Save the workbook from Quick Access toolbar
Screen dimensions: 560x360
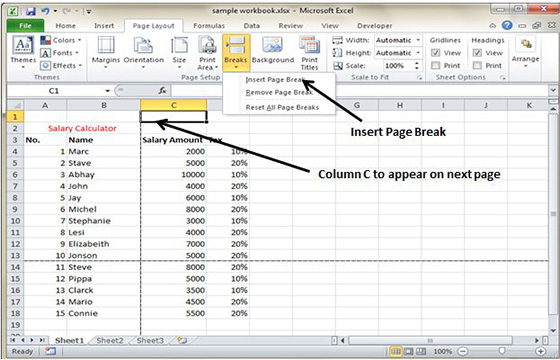click(31, 11)
